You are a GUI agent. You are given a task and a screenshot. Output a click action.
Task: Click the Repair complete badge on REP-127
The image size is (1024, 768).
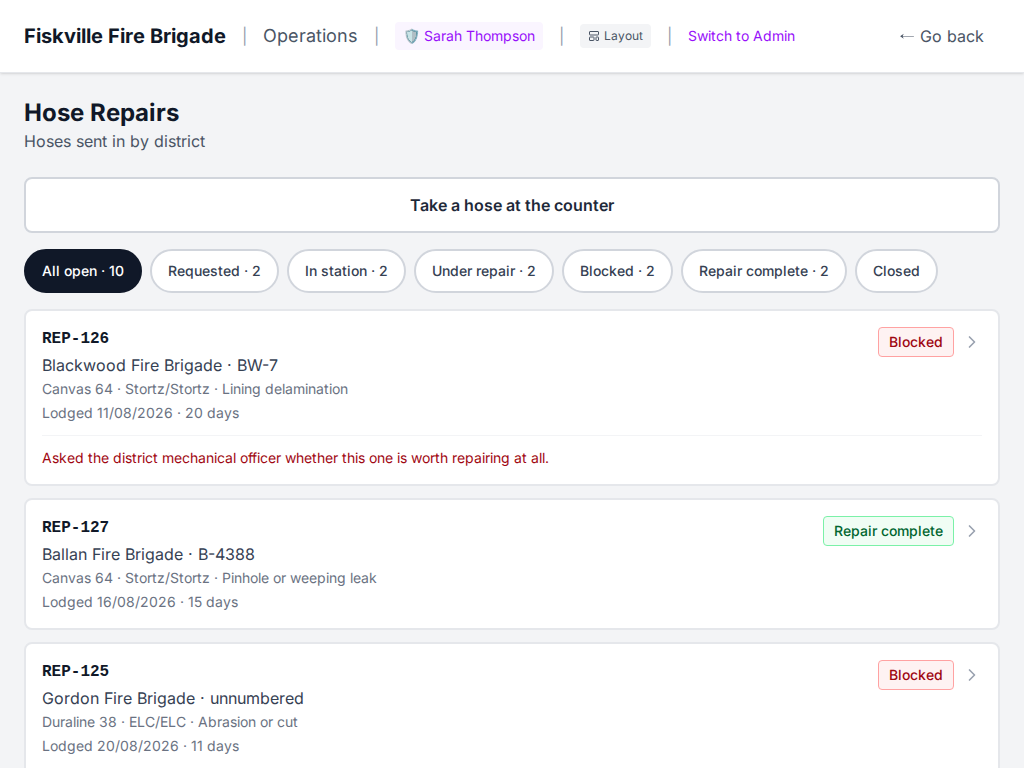click(888, 531)
